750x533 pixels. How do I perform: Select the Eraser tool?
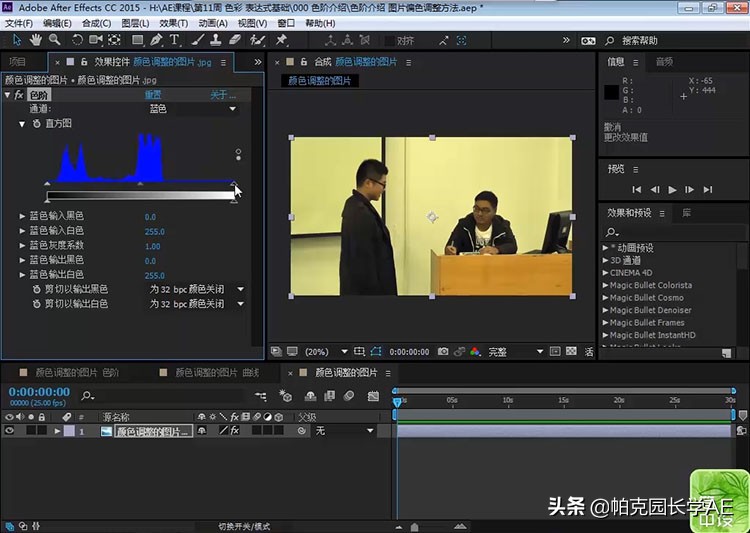click(x=235, y=40)
